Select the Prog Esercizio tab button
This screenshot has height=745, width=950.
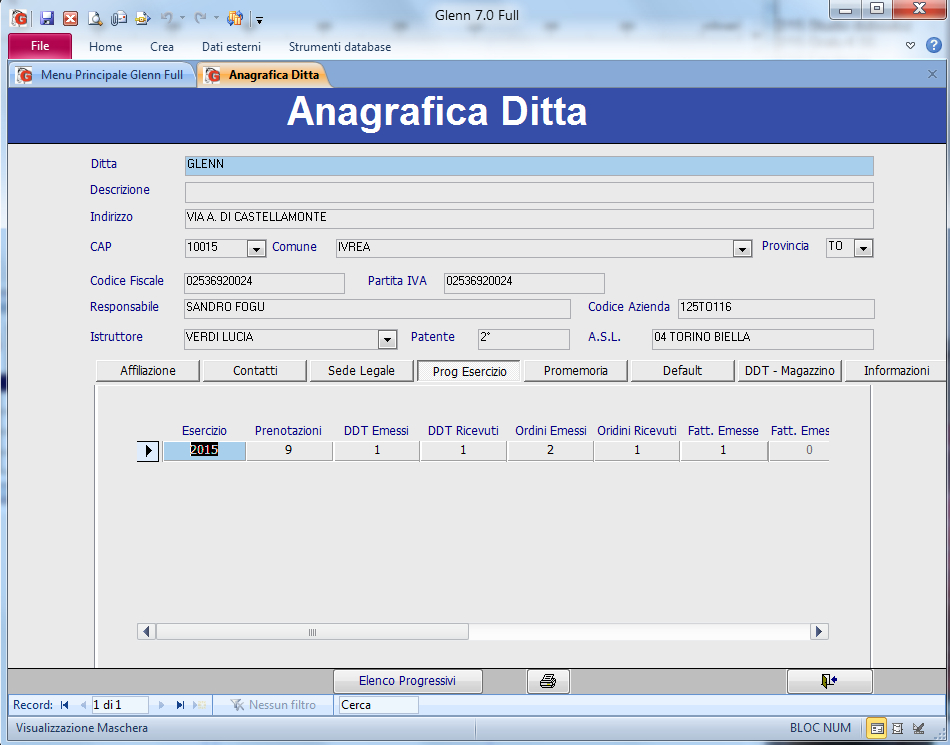tap(470, 371)
